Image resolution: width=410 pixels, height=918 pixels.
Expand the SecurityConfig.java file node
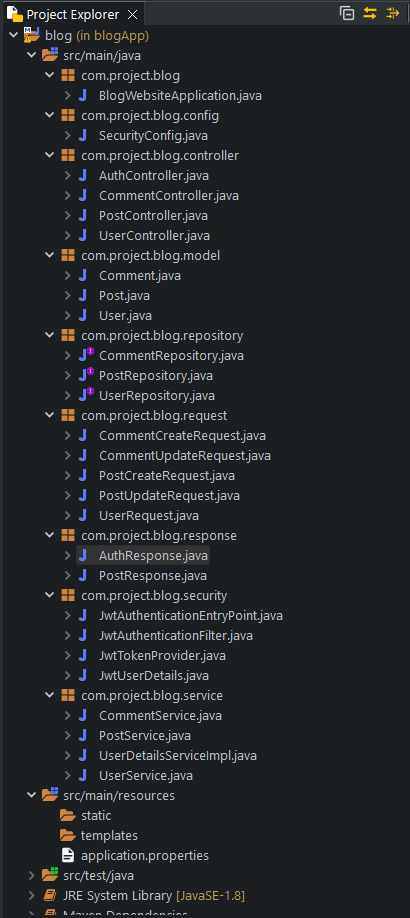(67, 136)
